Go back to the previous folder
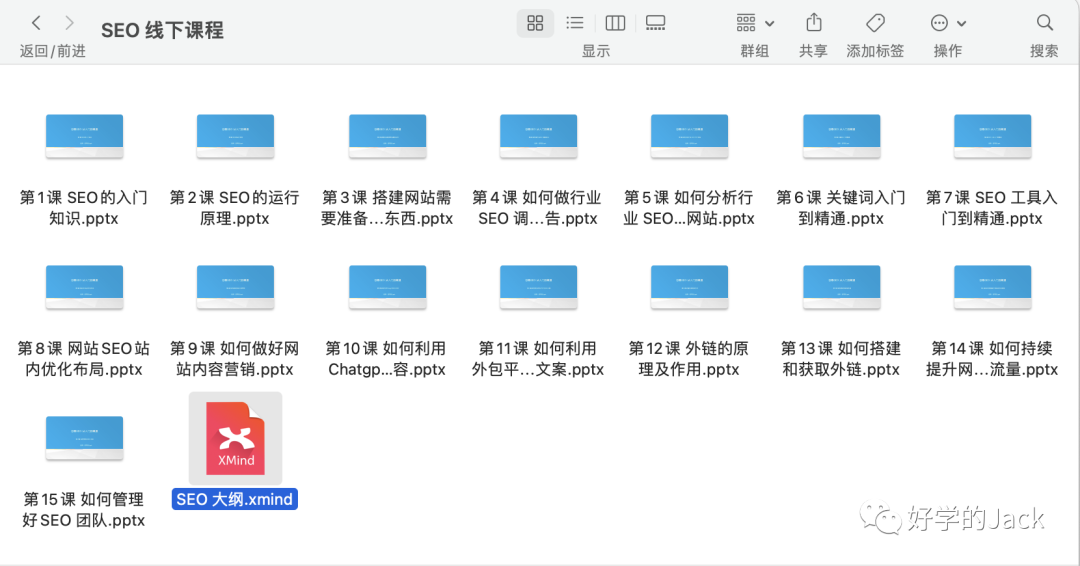Screen dimensions: 1080x566 37,23
